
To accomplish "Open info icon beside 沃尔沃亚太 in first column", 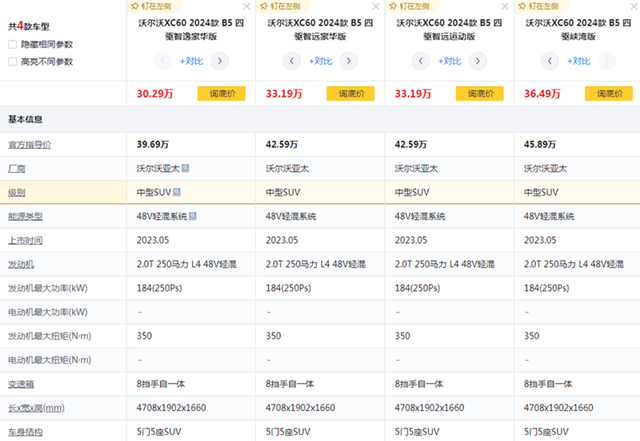I will pyautogui.click(x=185, y=168).
